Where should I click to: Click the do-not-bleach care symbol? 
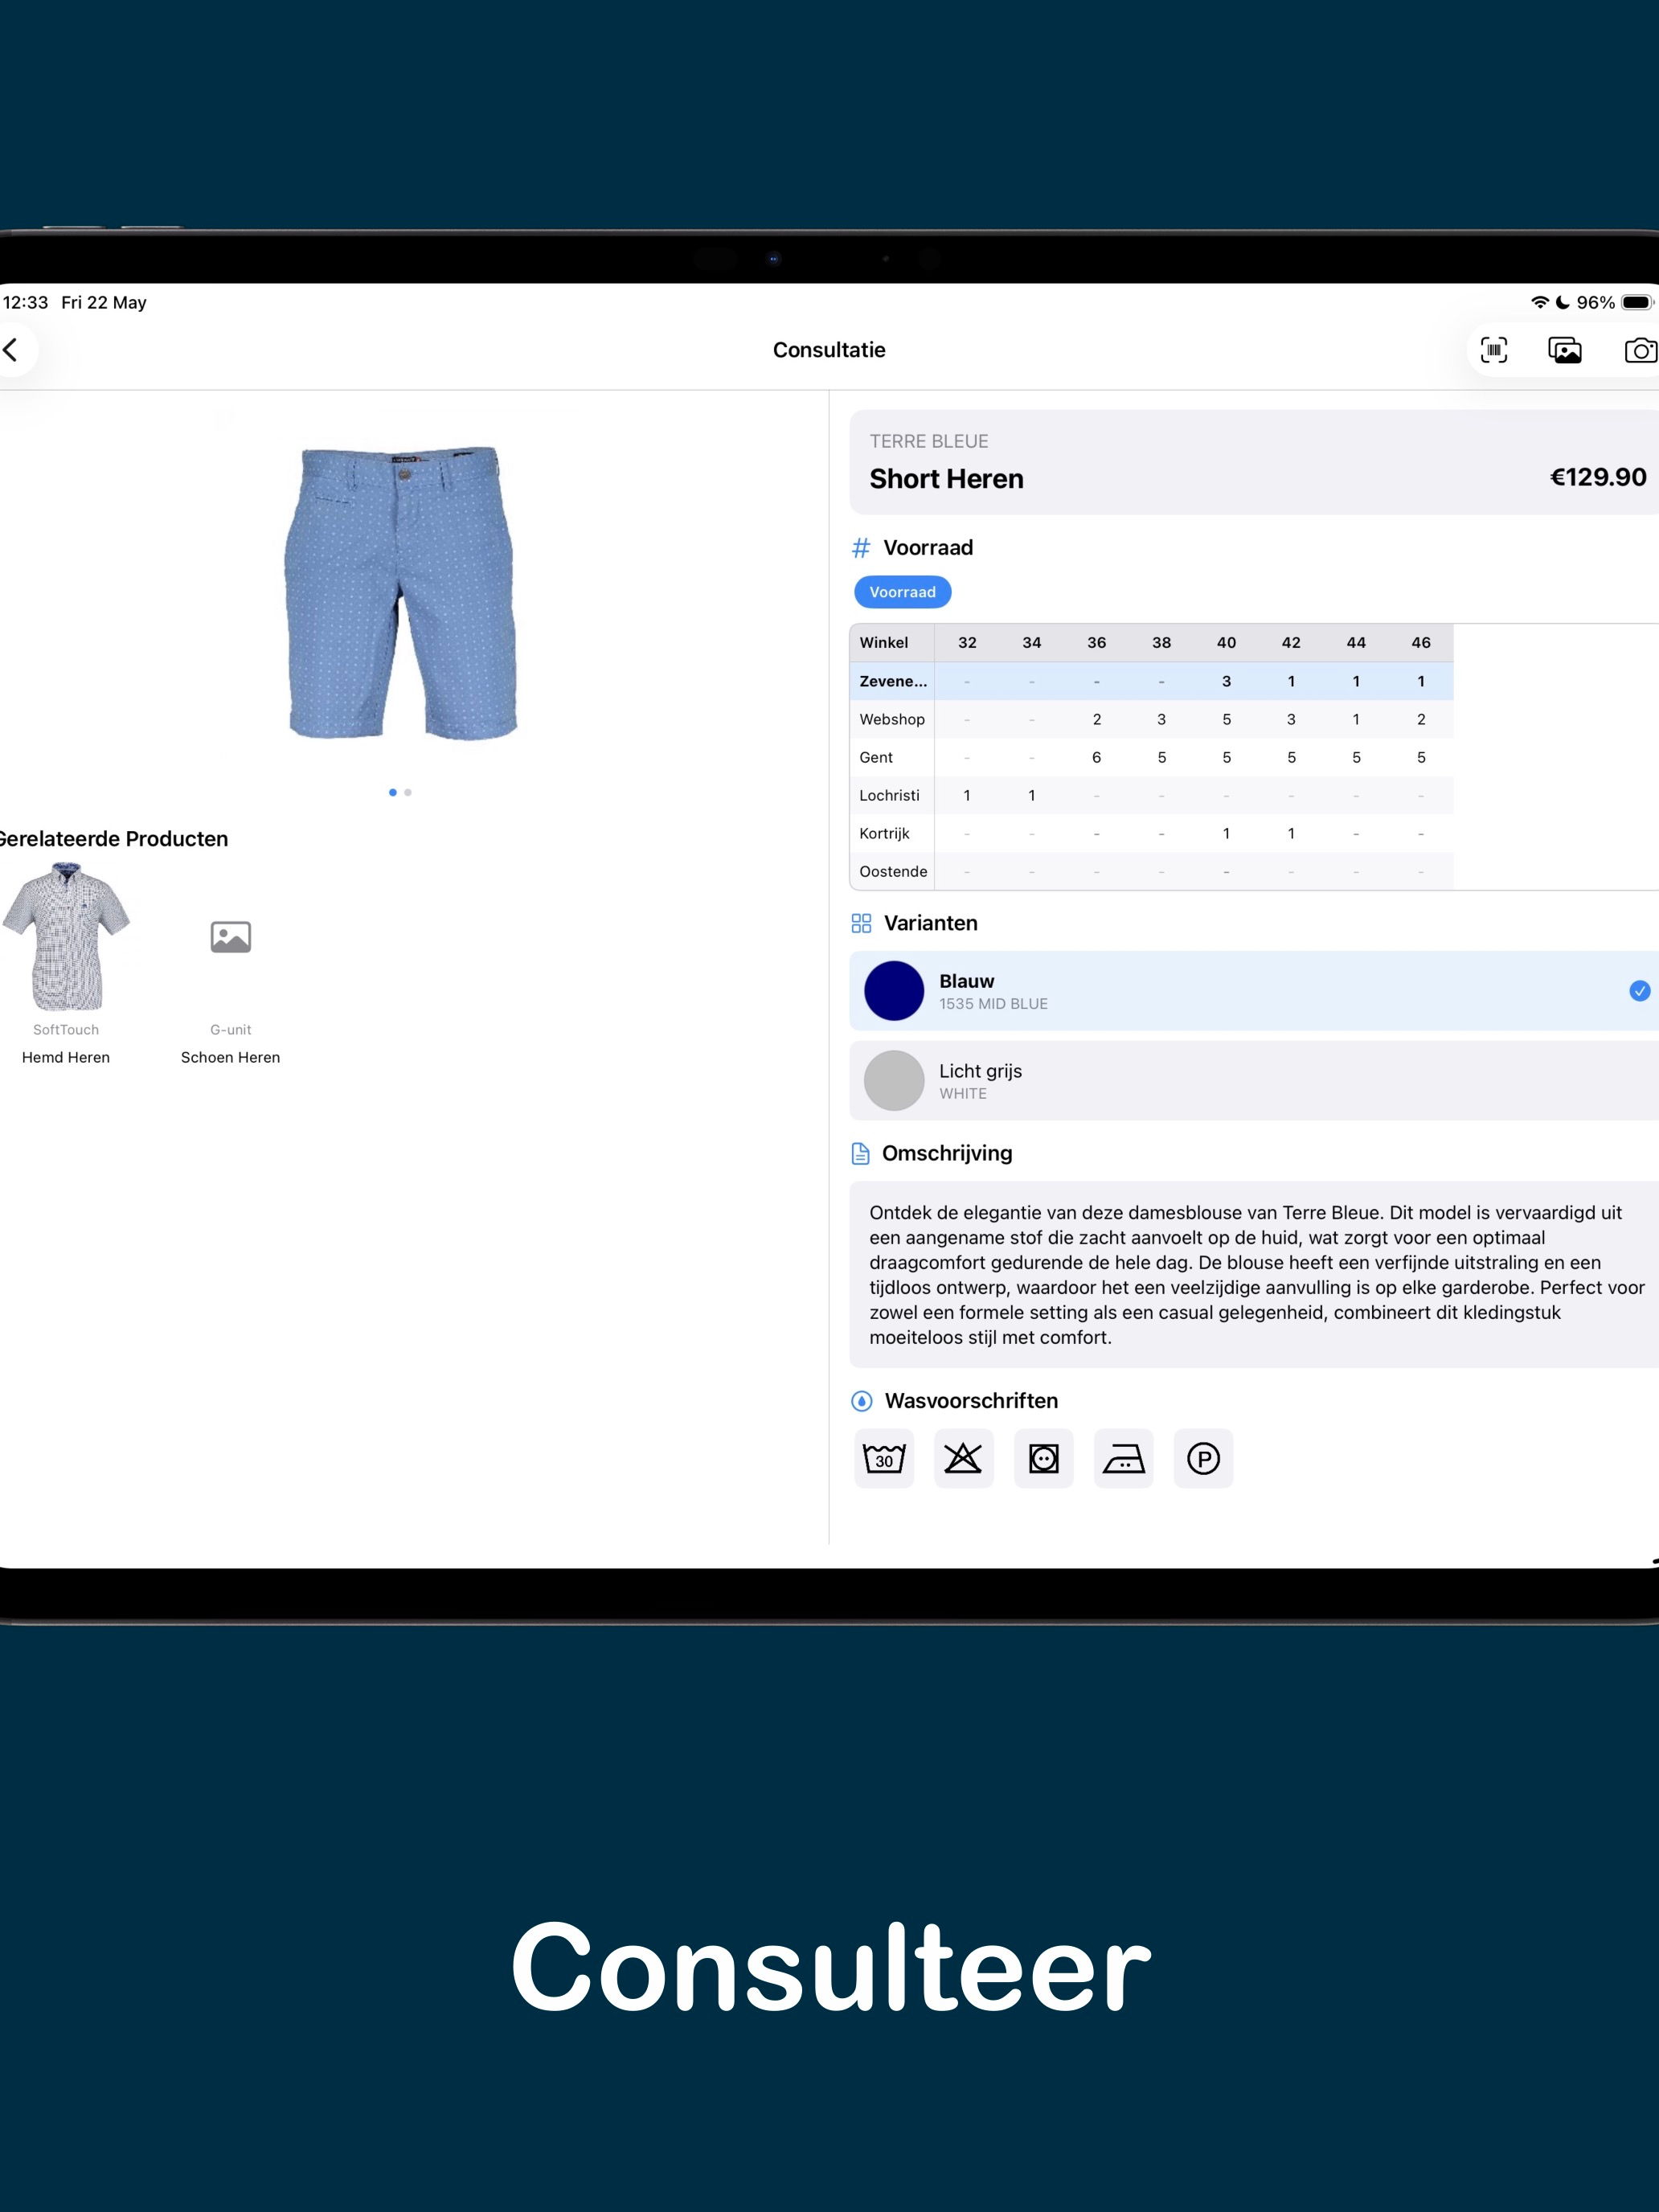coord(964,1458)
